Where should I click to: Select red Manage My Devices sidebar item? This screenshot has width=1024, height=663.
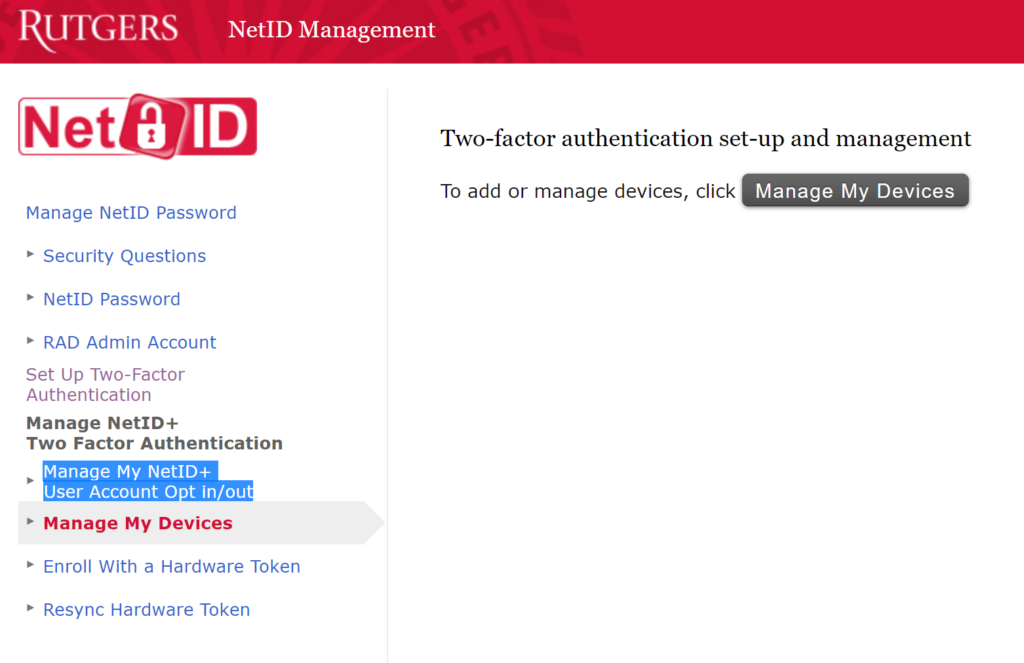pos(137,523)
